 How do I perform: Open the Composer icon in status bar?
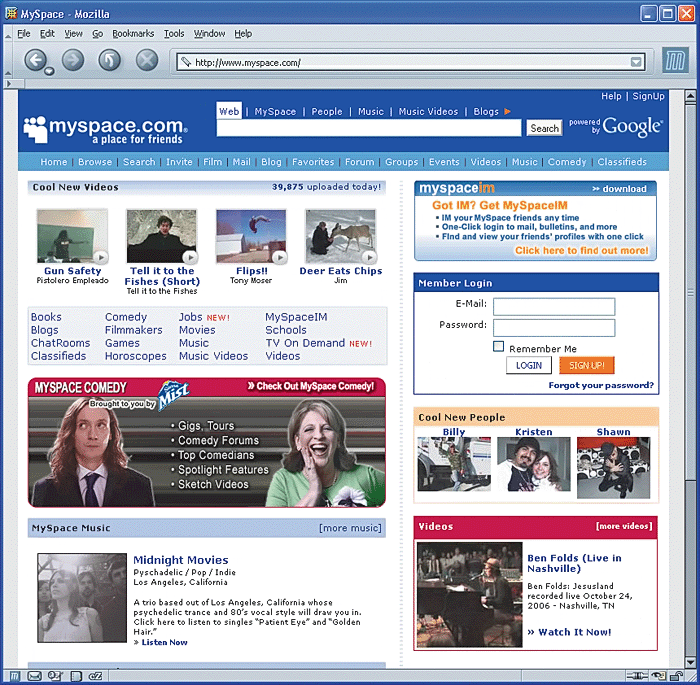coord(55,676)
